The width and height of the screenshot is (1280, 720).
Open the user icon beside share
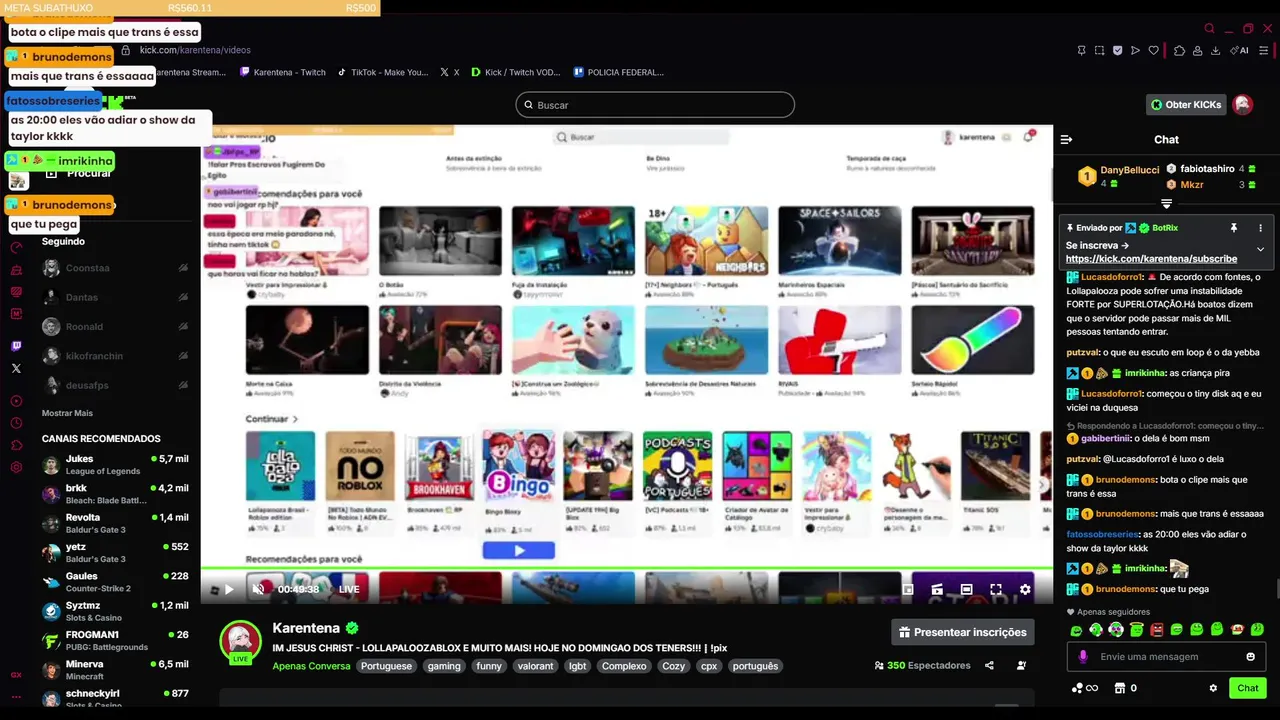click(1021, 665)
